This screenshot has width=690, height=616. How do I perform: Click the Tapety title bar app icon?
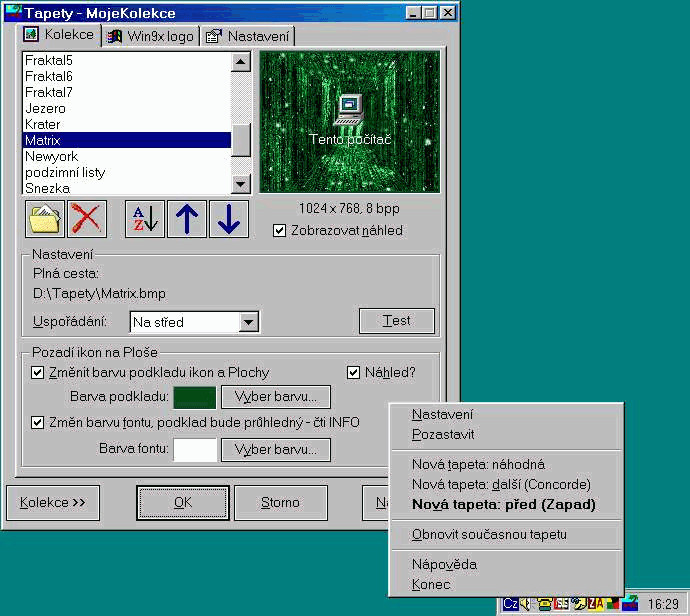pos(13,12)
